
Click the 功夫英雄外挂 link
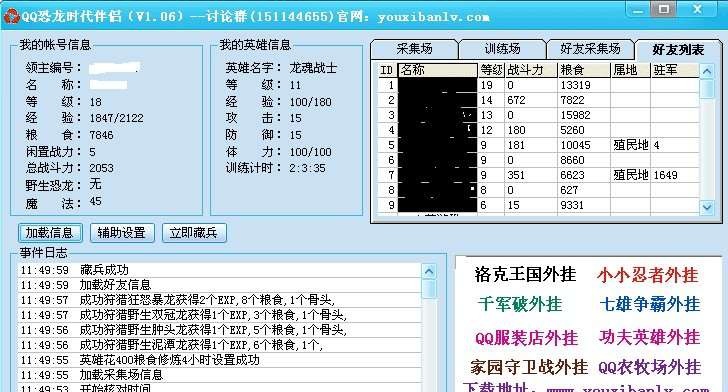tap(650, 337)
